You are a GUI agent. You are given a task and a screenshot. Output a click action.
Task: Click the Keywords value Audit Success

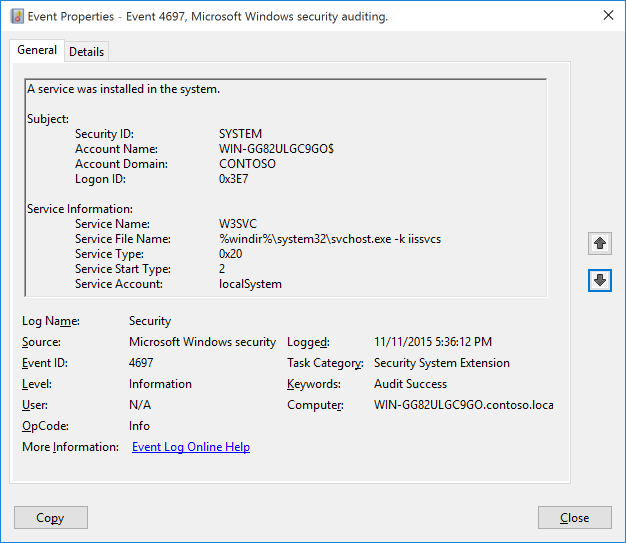pyautogui.click(x=410, y=384)
